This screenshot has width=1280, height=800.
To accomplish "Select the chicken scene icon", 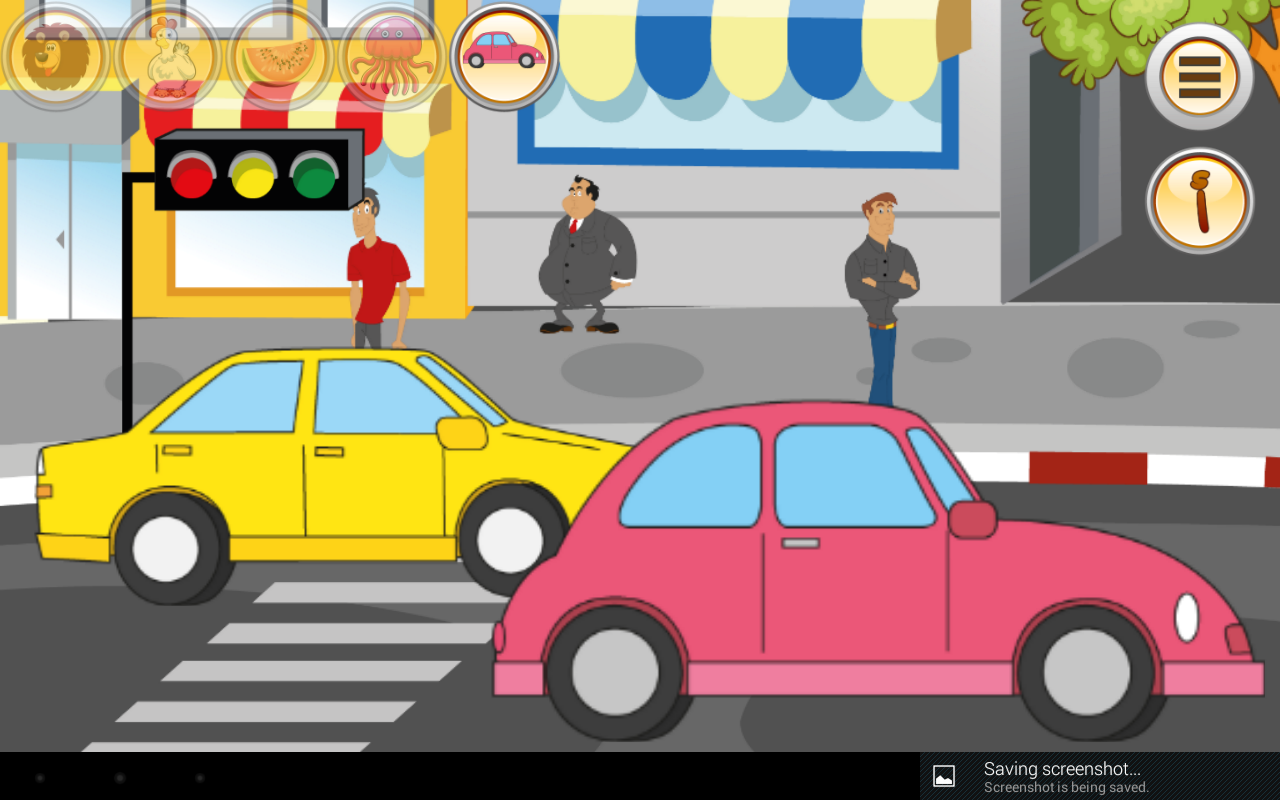I will click(x=167, y=57).
